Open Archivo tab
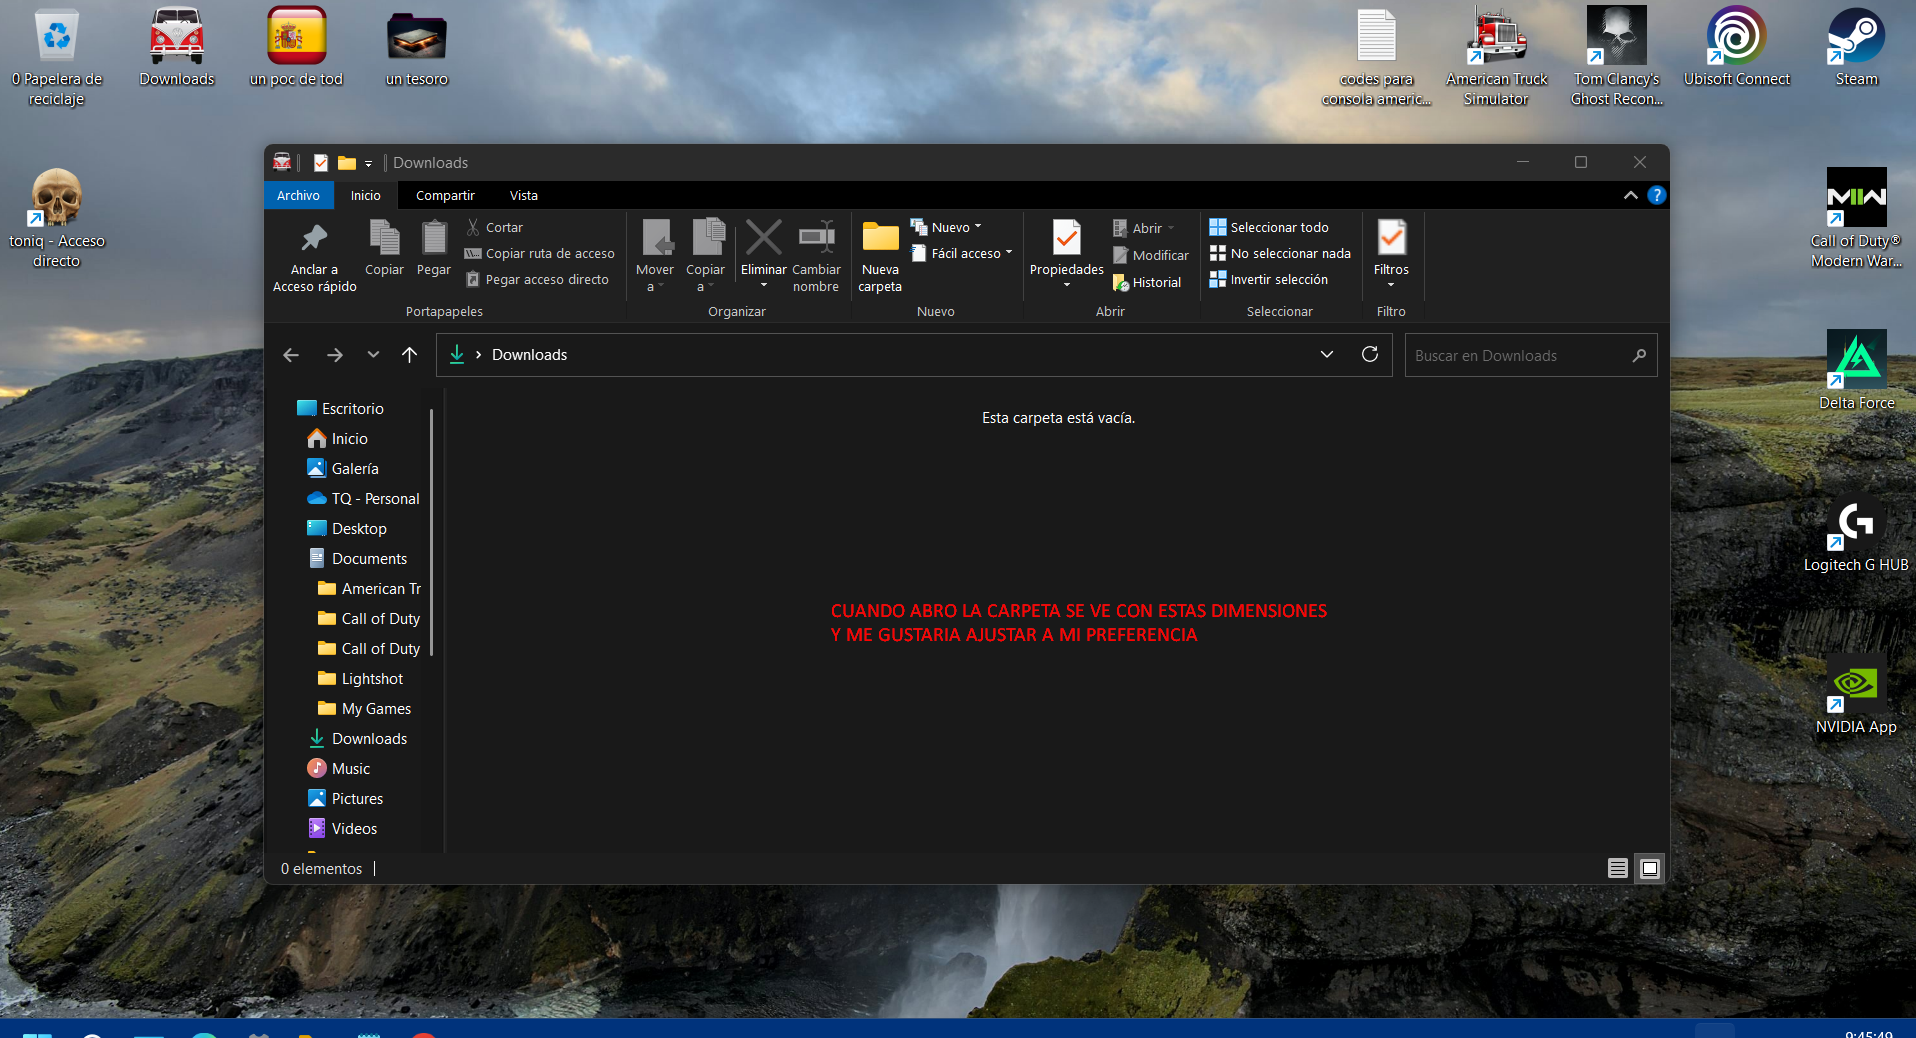Screen dimensions: 1916x1038 click(298, 196)
